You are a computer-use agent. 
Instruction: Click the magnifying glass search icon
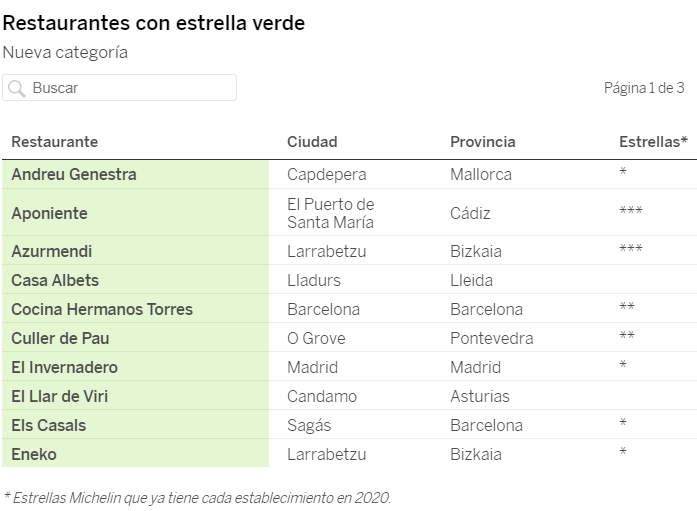click(16, 88)
